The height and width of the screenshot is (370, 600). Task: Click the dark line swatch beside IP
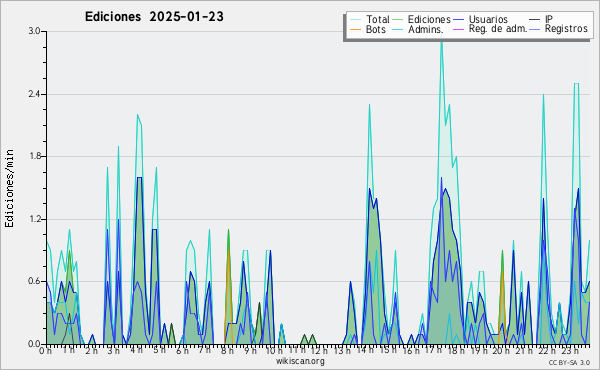(x=535, y=20)
